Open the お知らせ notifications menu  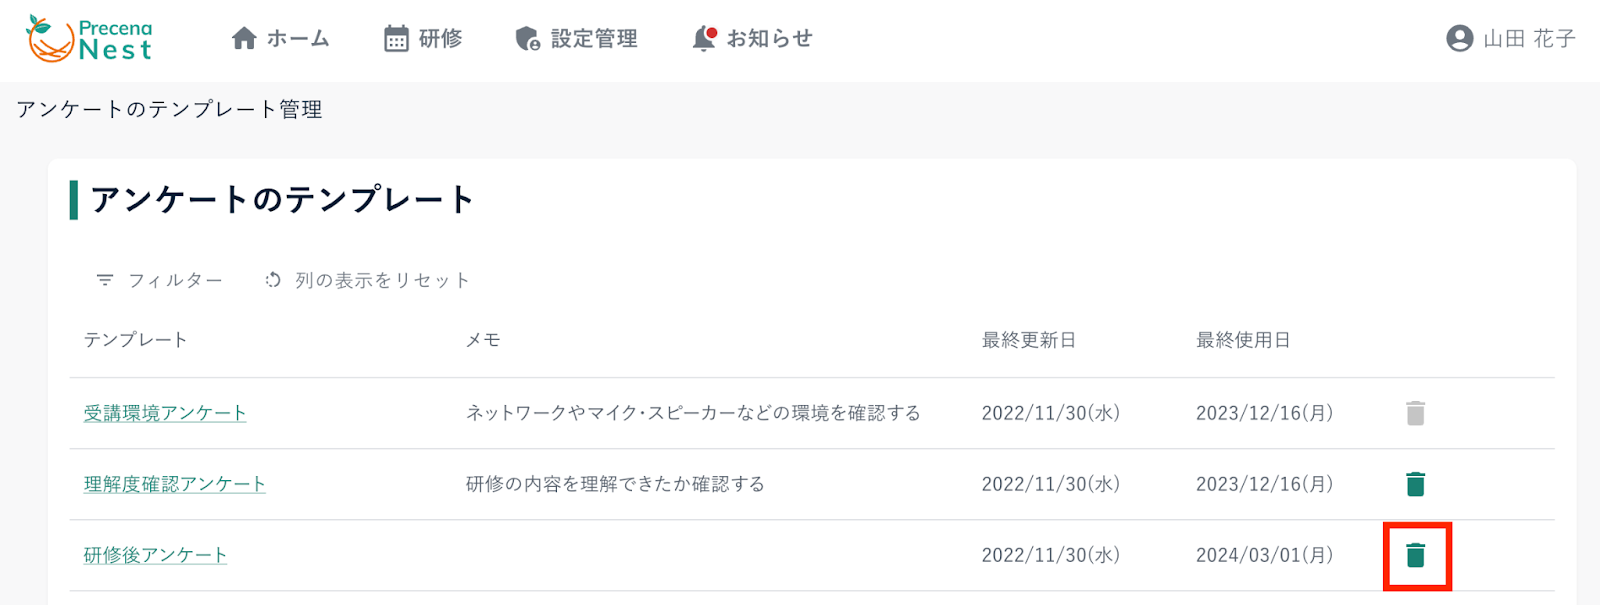tap(769, 39)
